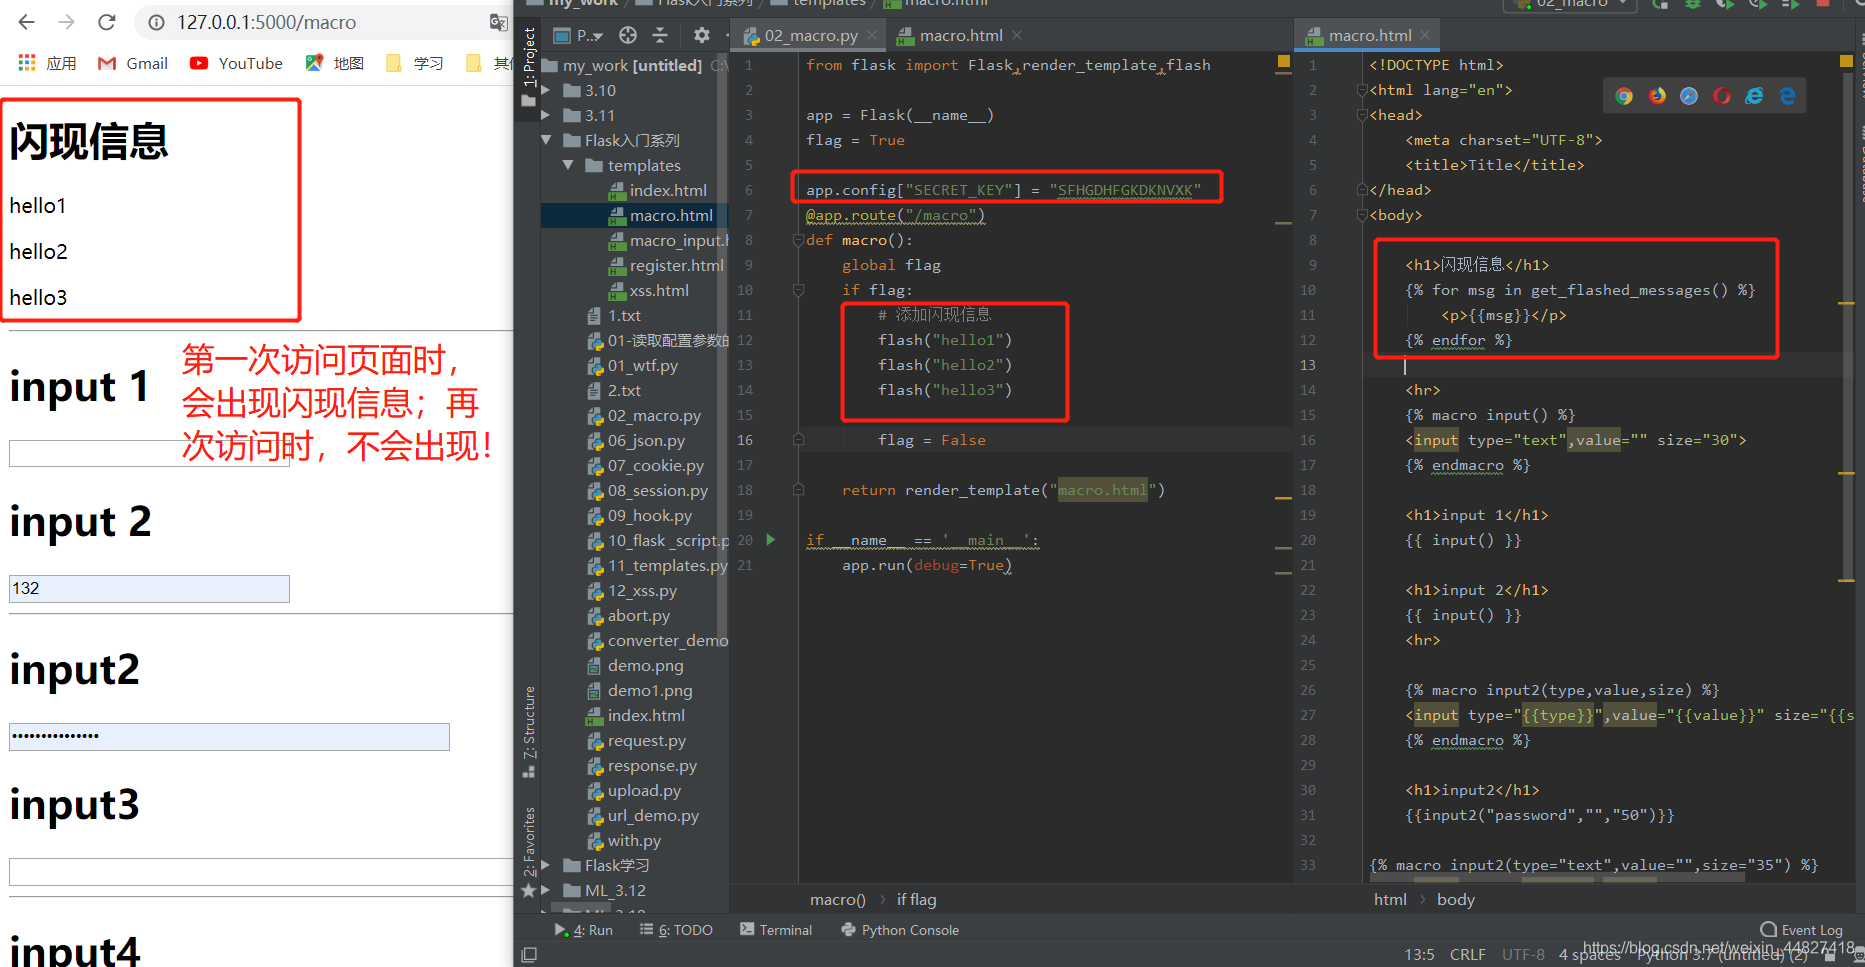Click UTF-8 encoding in status bar

click(1523, 954)
